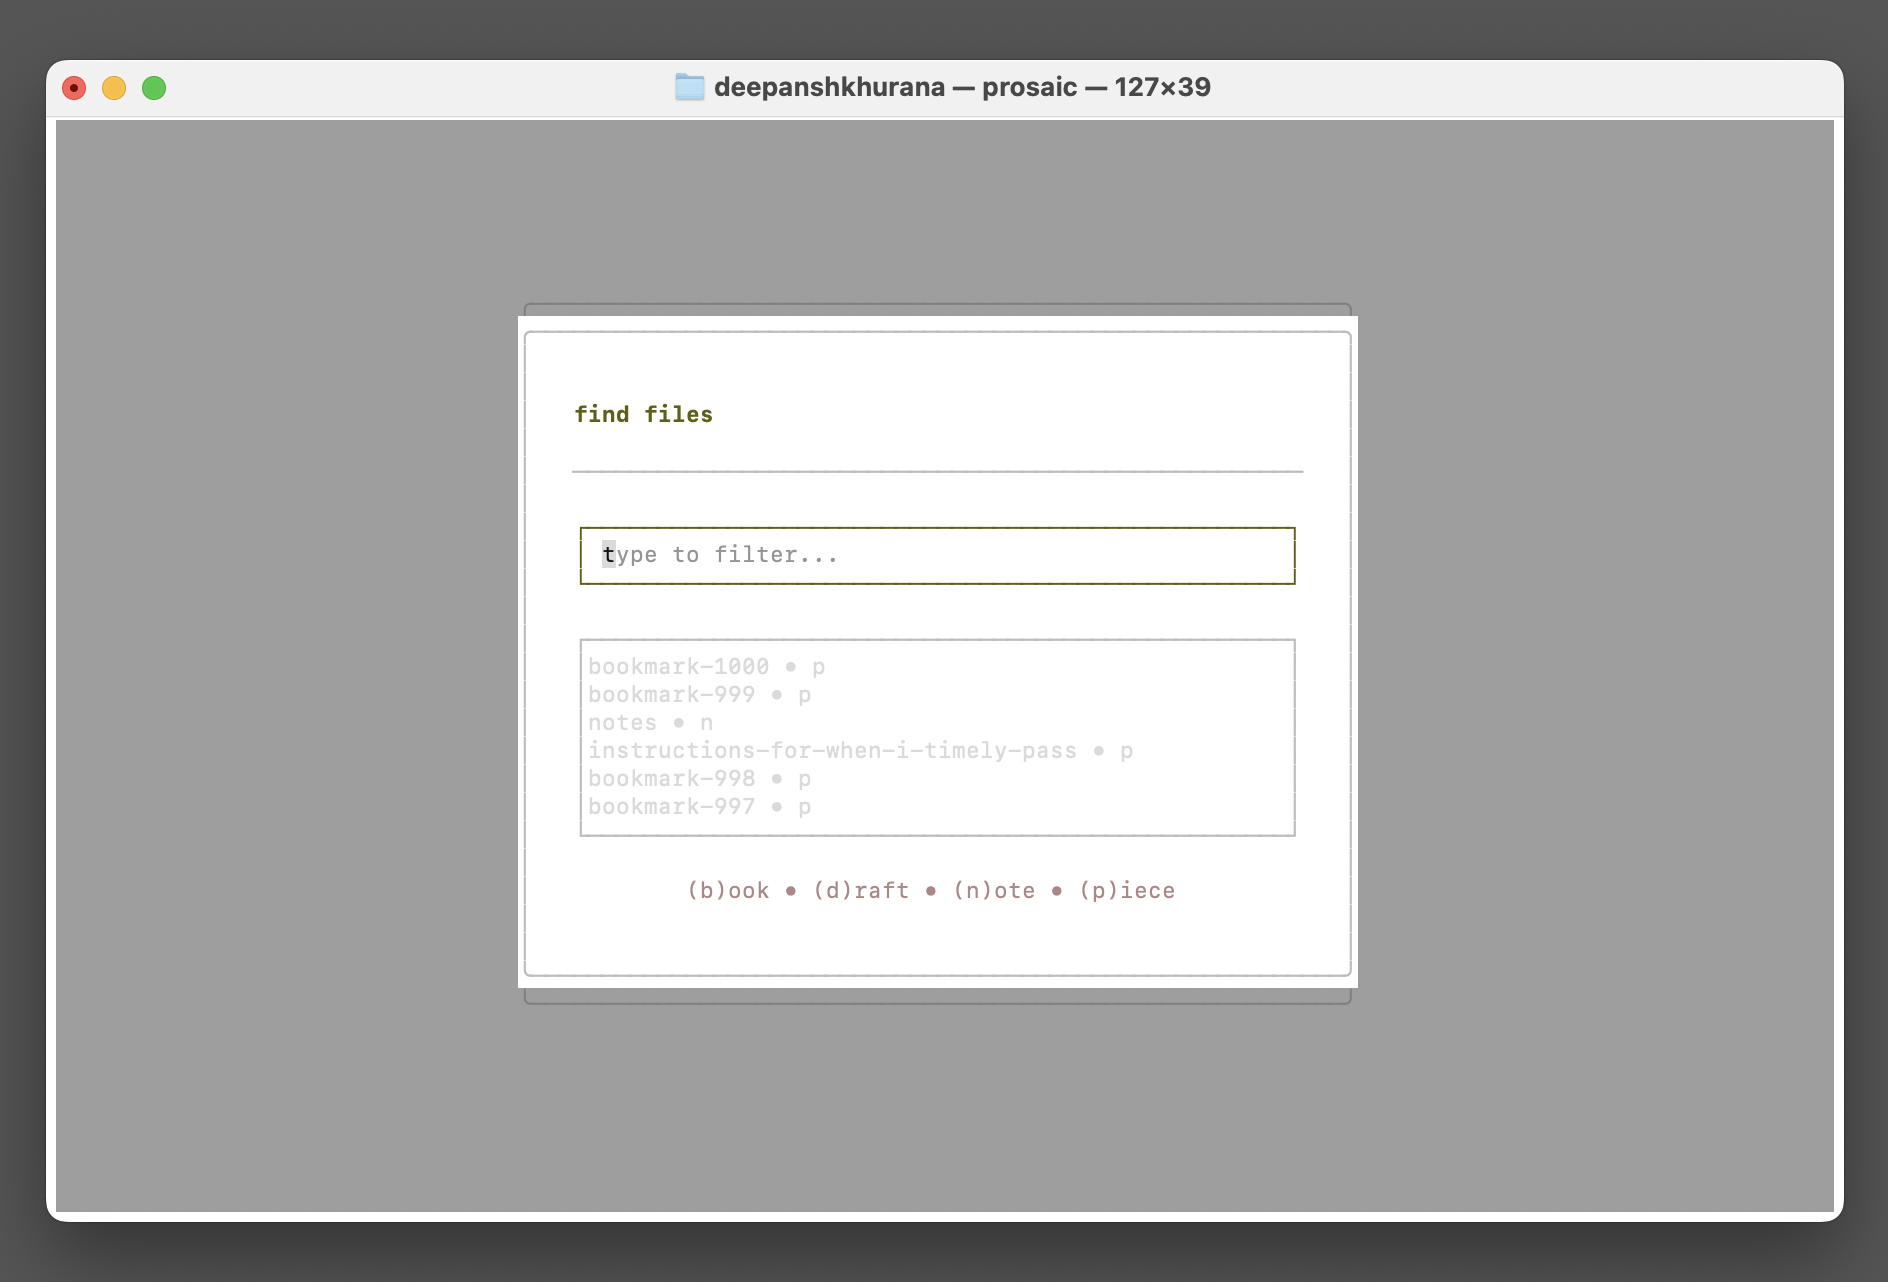Screen dimensions: 1888x1282
Task: Select the bookmark-998 file entry
Action: pos(672,778)
